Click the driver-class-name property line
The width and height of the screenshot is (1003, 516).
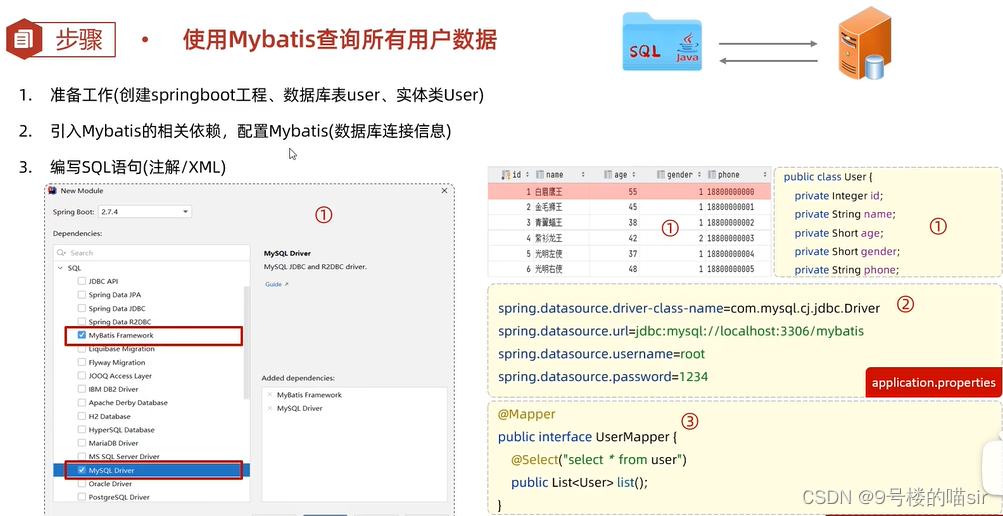pyautogui.click(x=689, y=308)
